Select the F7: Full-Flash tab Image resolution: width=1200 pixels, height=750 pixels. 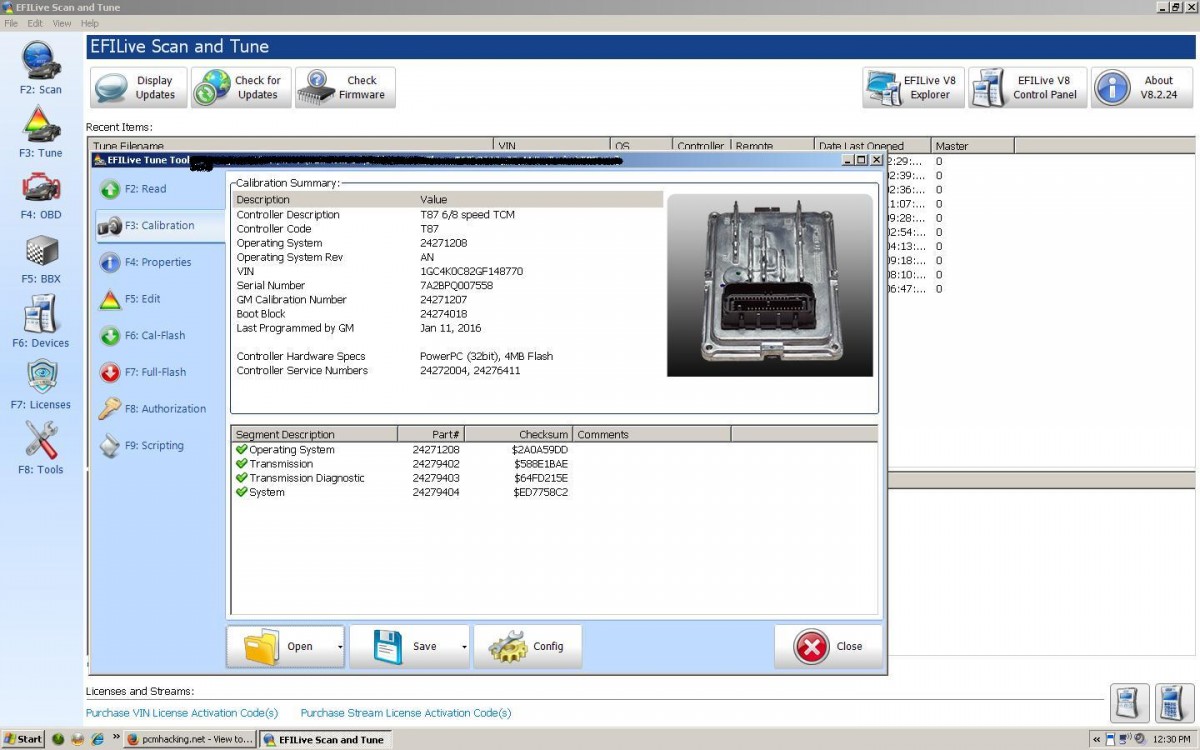click(160, 372)
